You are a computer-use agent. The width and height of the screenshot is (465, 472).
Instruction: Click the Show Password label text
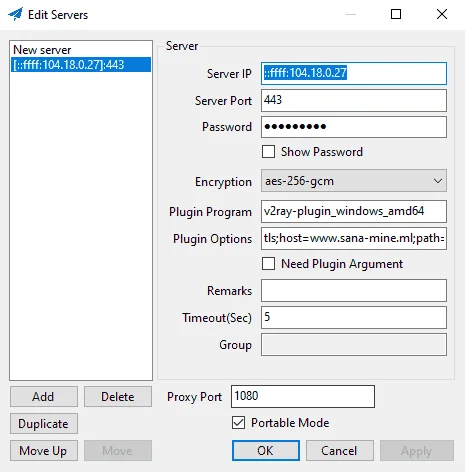tap(322, 152)
